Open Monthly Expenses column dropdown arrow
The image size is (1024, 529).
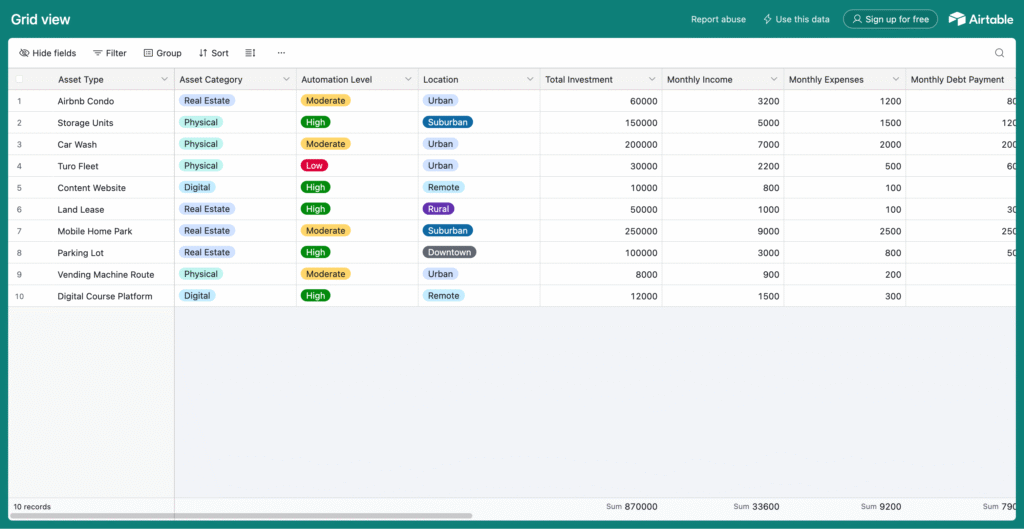point(896,79)
